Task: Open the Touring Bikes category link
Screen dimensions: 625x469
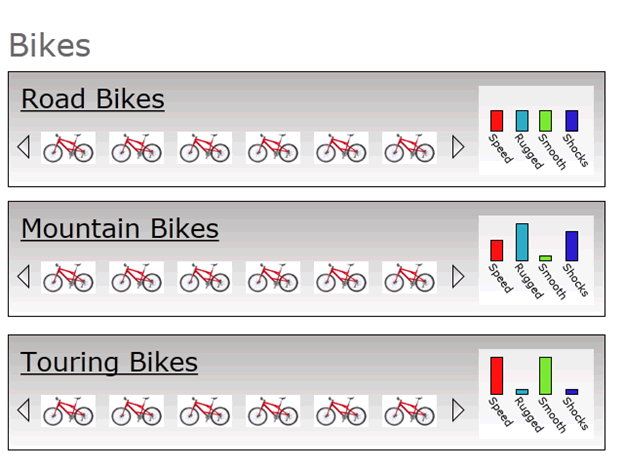Action: click(x=109, y=362)
